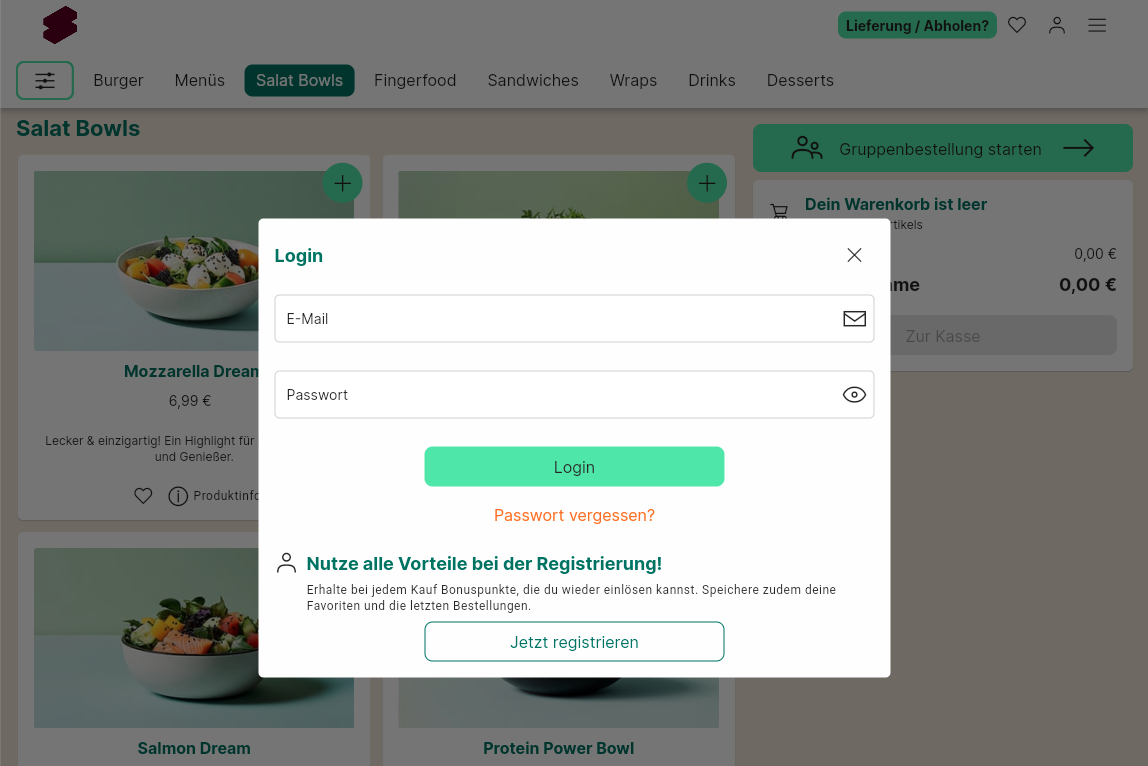Click Jetzt registrieren button
The width and height of the screenshot is (1148, 766).
coord(574,642)
